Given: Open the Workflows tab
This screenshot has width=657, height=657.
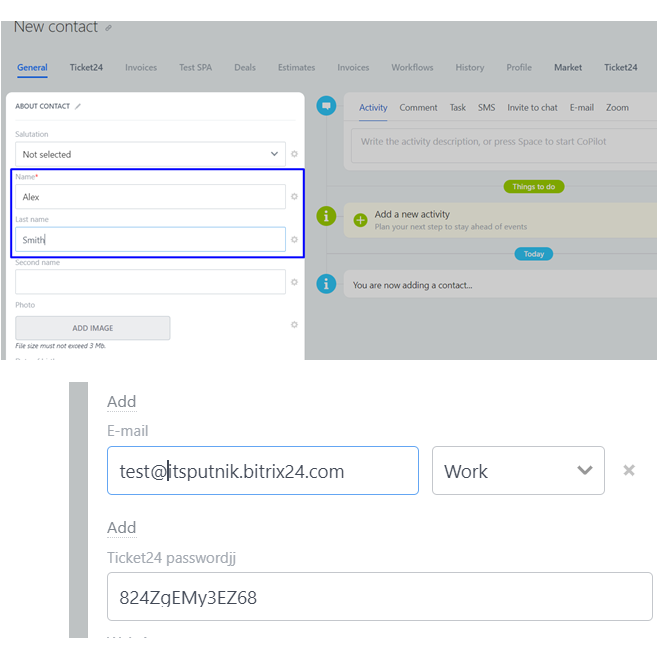Looking at the screenshot, I should 412,68.
